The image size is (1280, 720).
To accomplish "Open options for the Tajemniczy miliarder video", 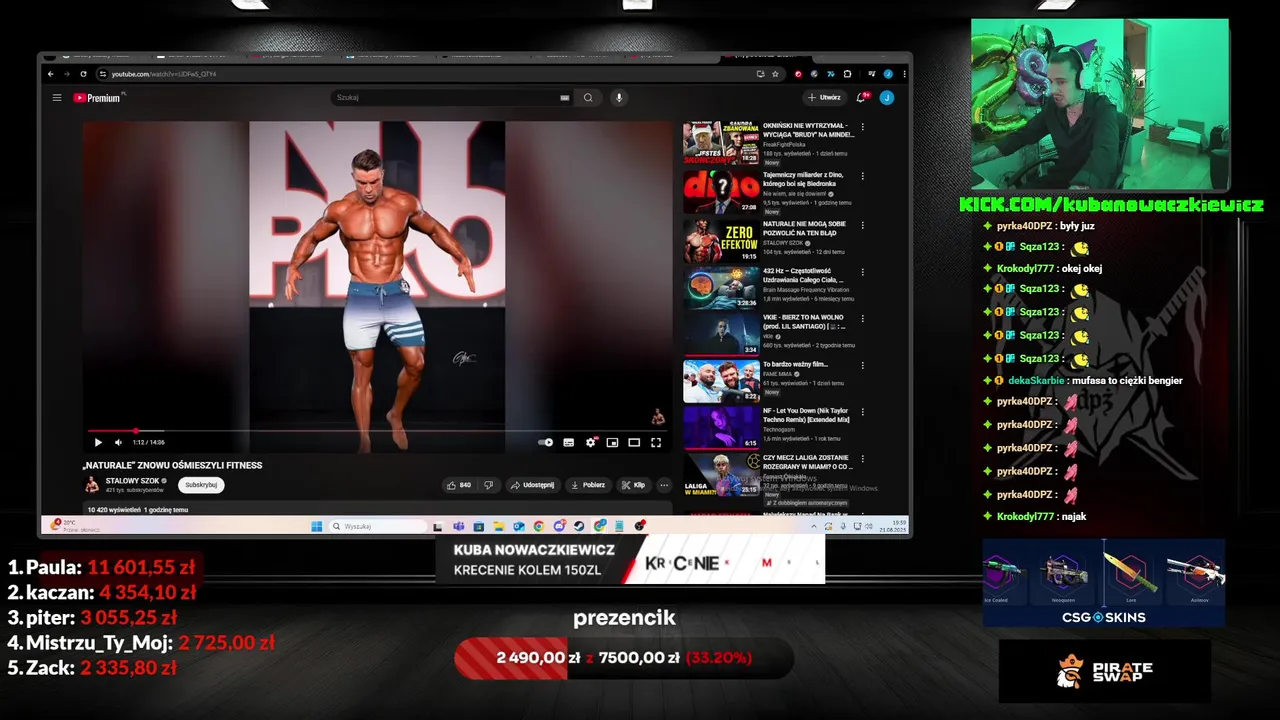I will (x=863, y=175).
